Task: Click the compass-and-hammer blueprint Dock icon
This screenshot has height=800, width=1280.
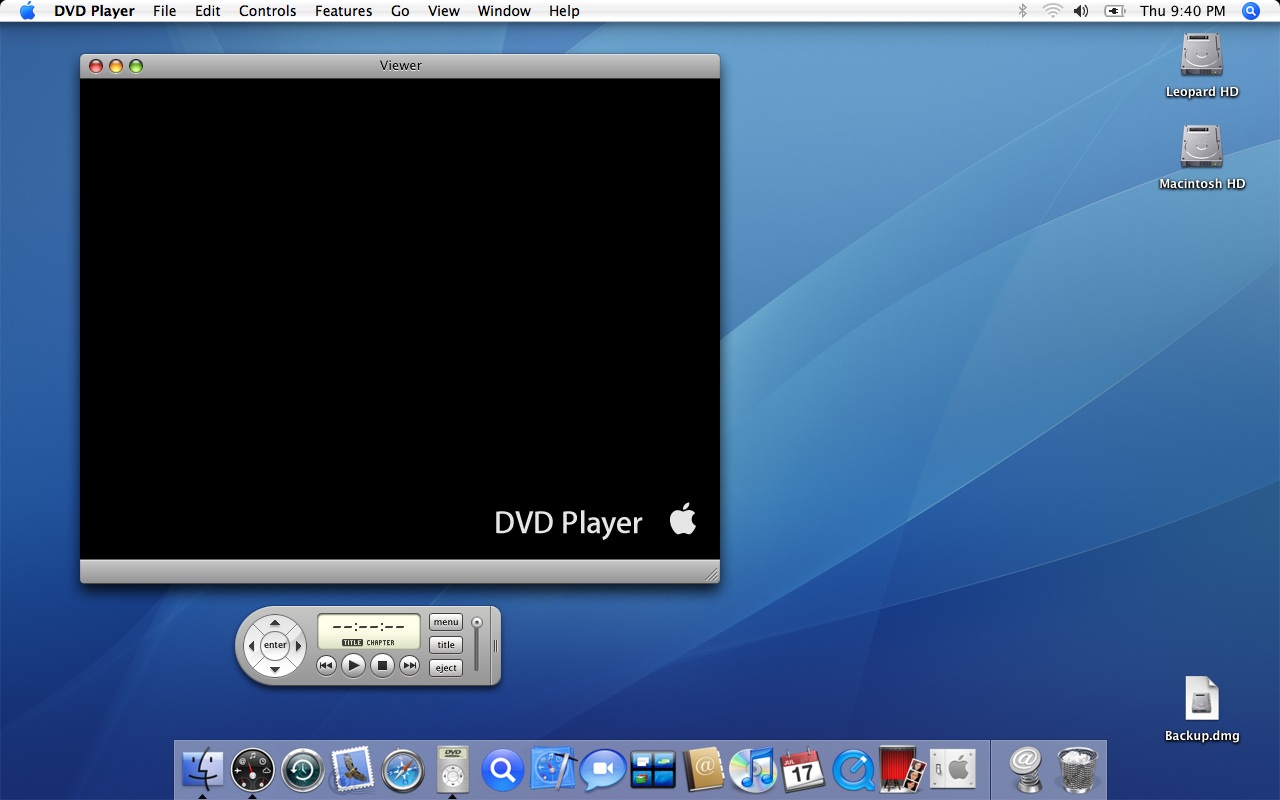Action: tap(553, 770)
